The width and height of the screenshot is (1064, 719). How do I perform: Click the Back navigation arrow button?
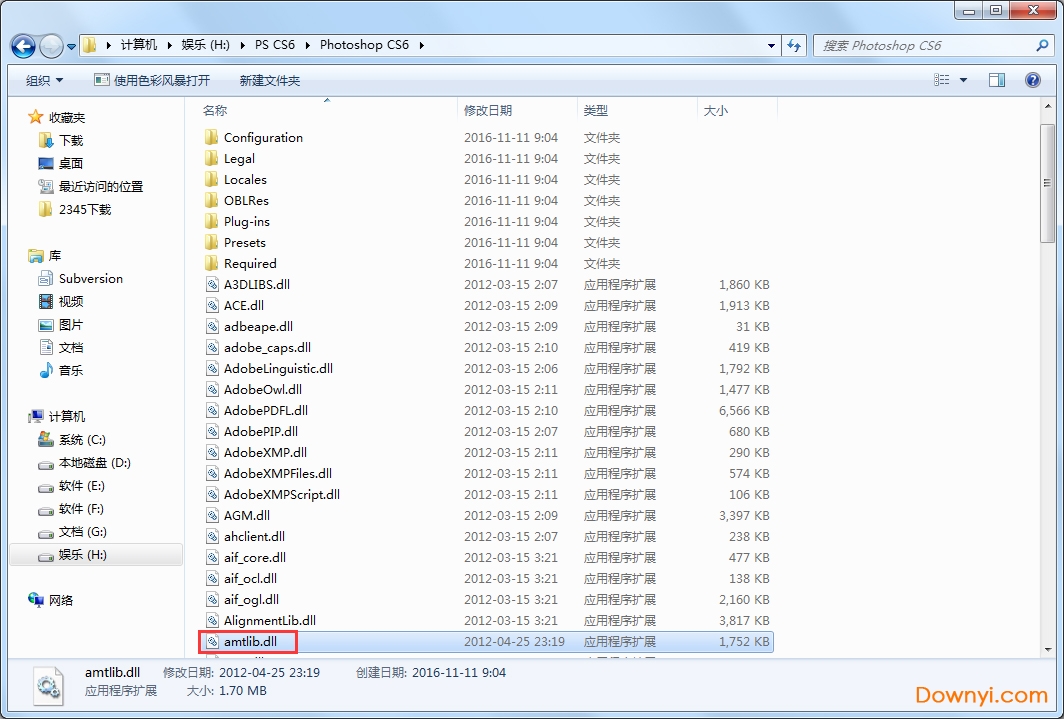(23, 46)
